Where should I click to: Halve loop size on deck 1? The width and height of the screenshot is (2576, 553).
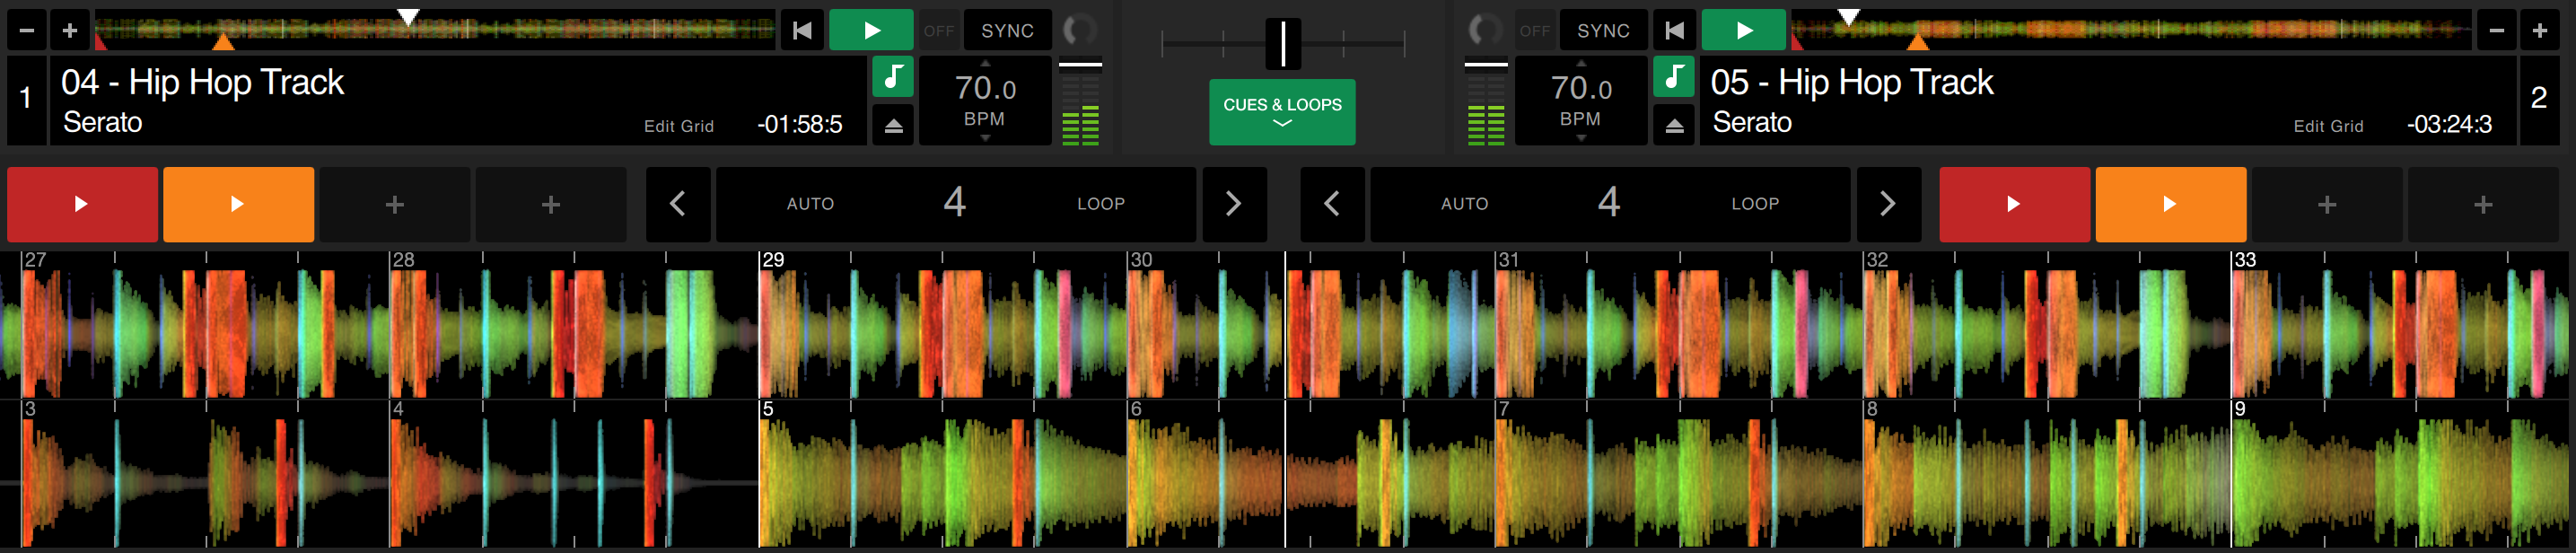click(x=678, y=204)
